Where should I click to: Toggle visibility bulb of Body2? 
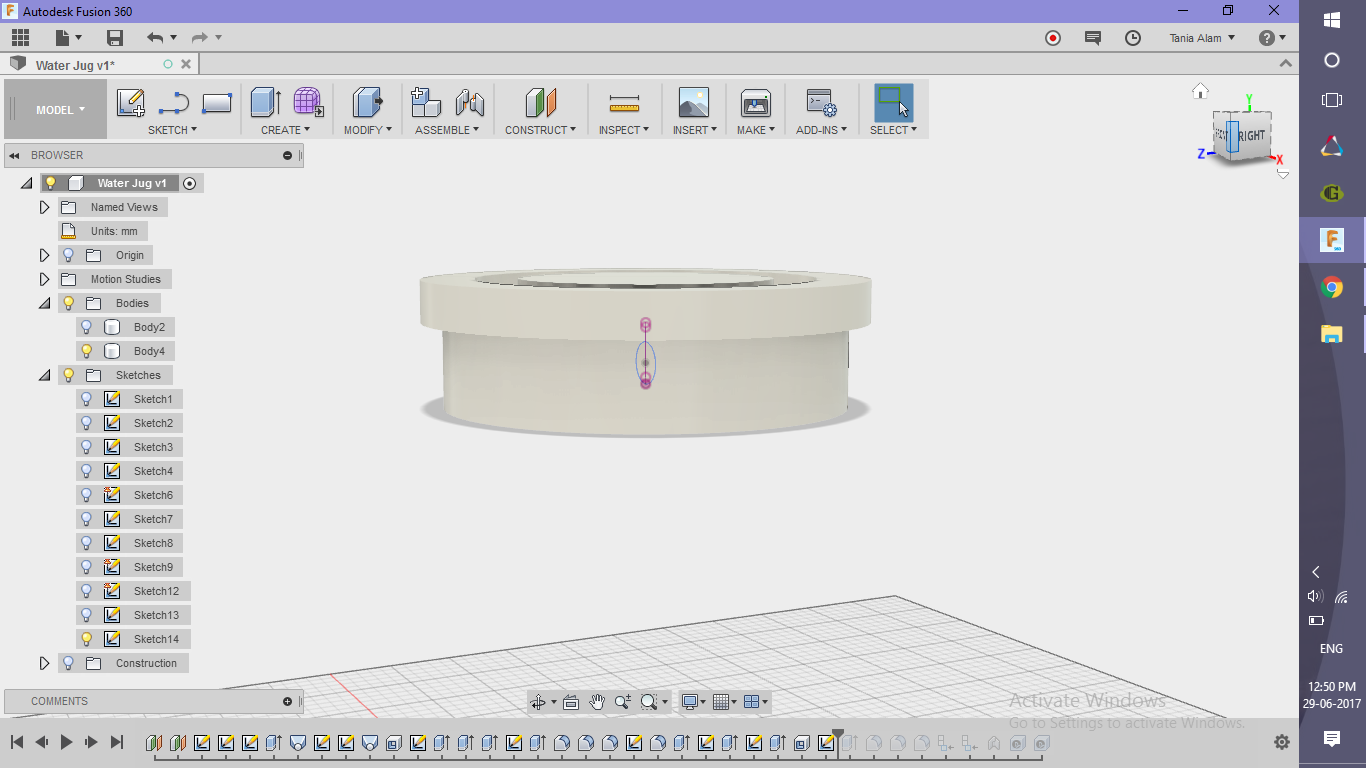87,327
